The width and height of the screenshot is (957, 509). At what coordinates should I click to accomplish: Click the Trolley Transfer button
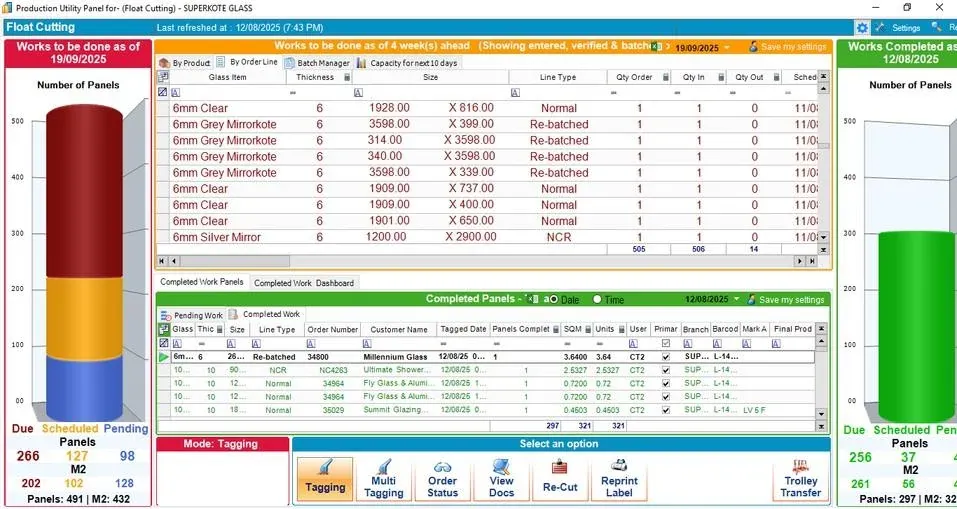click(x=801, y=479)
